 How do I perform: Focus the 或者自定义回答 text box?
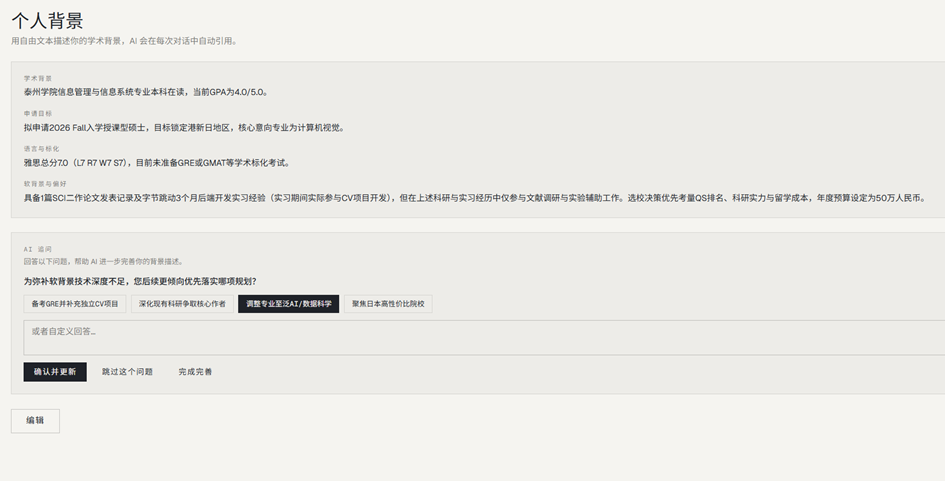(x=484, y=338)
